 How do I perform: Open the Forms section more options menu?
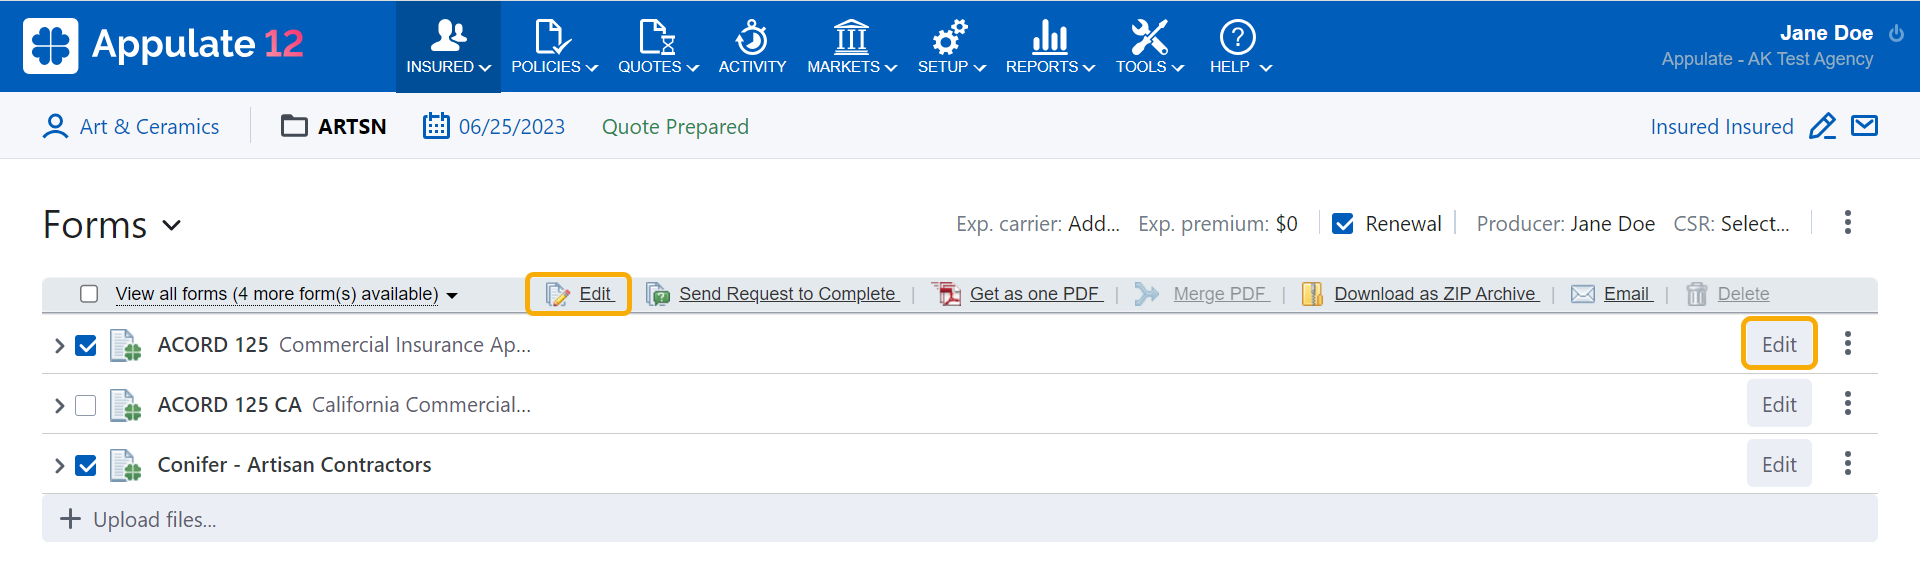click(x=1848, y=222)
